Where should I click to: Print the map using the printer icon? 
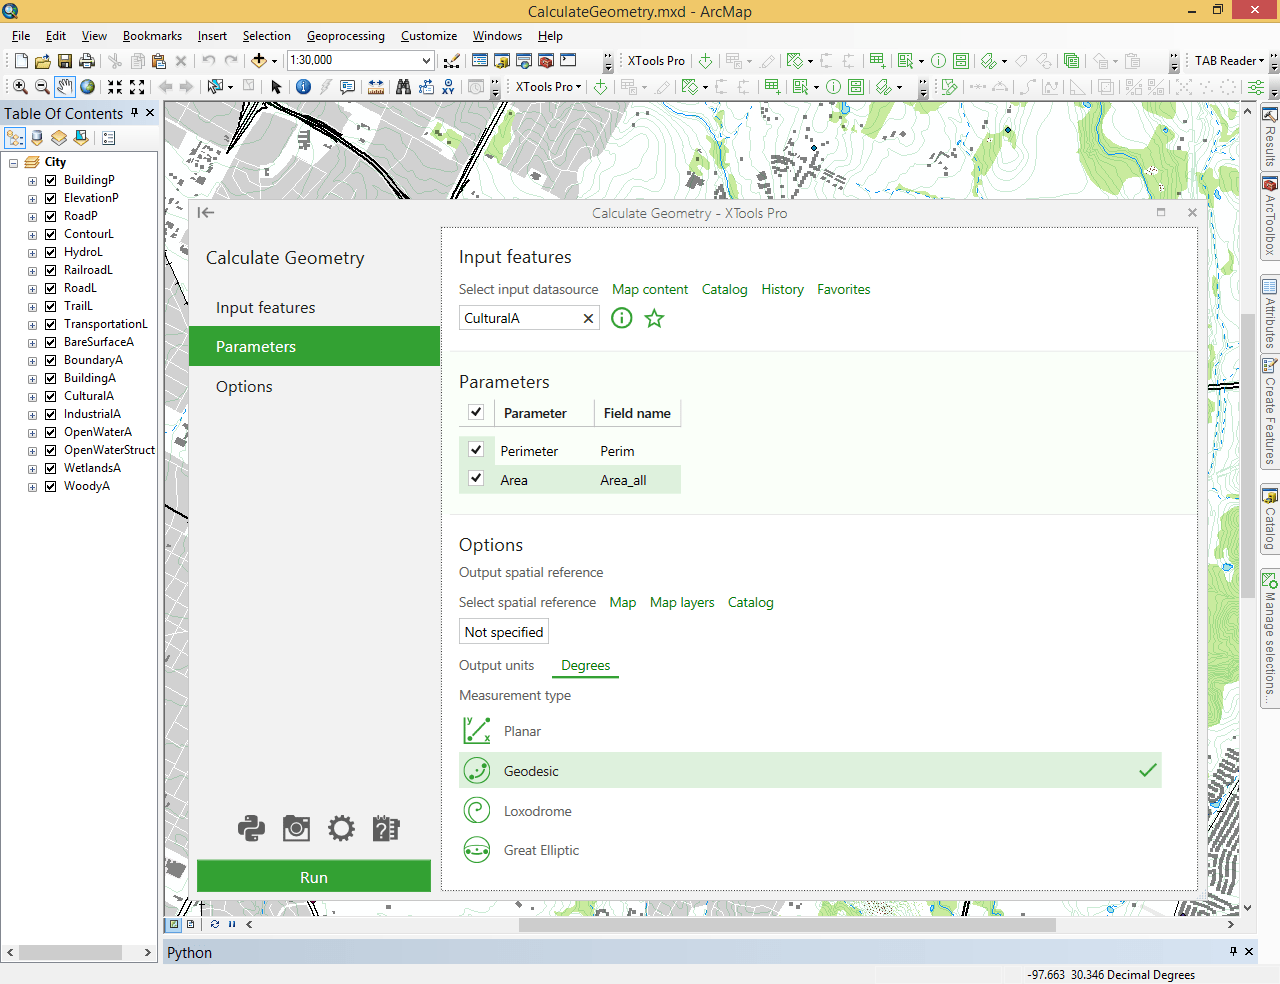87,61
